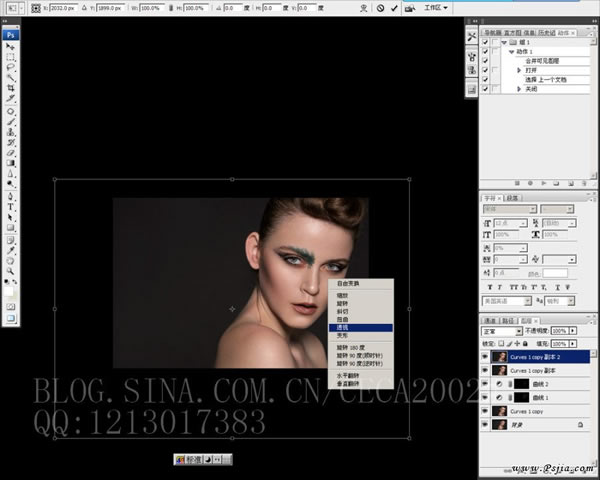Select the Clone Stamp tool
The height and width of the screenshot is (480, 600).
[x=10, y=132]
